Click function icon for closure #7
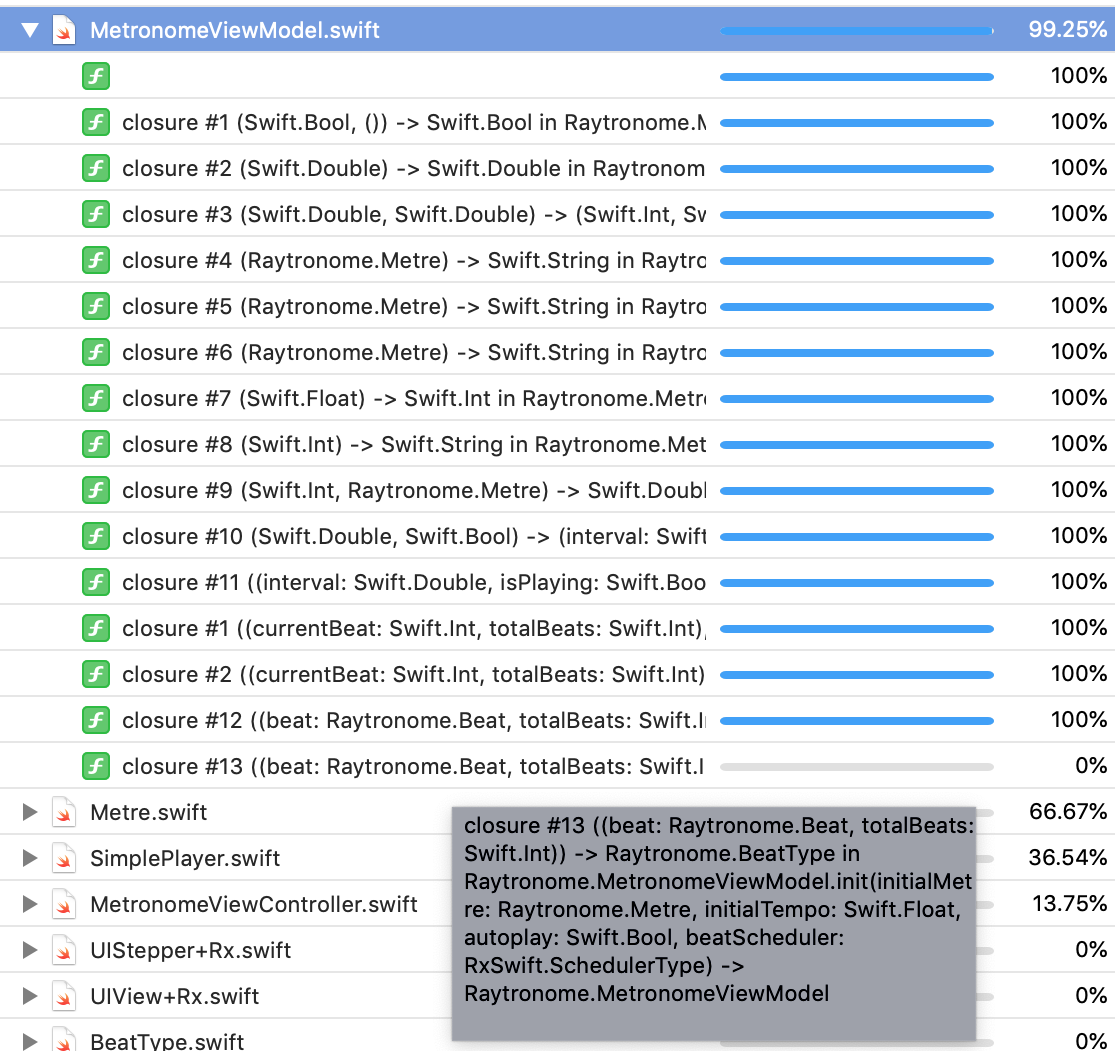This screenshot has height=1051, width=1115. [96, 398]
